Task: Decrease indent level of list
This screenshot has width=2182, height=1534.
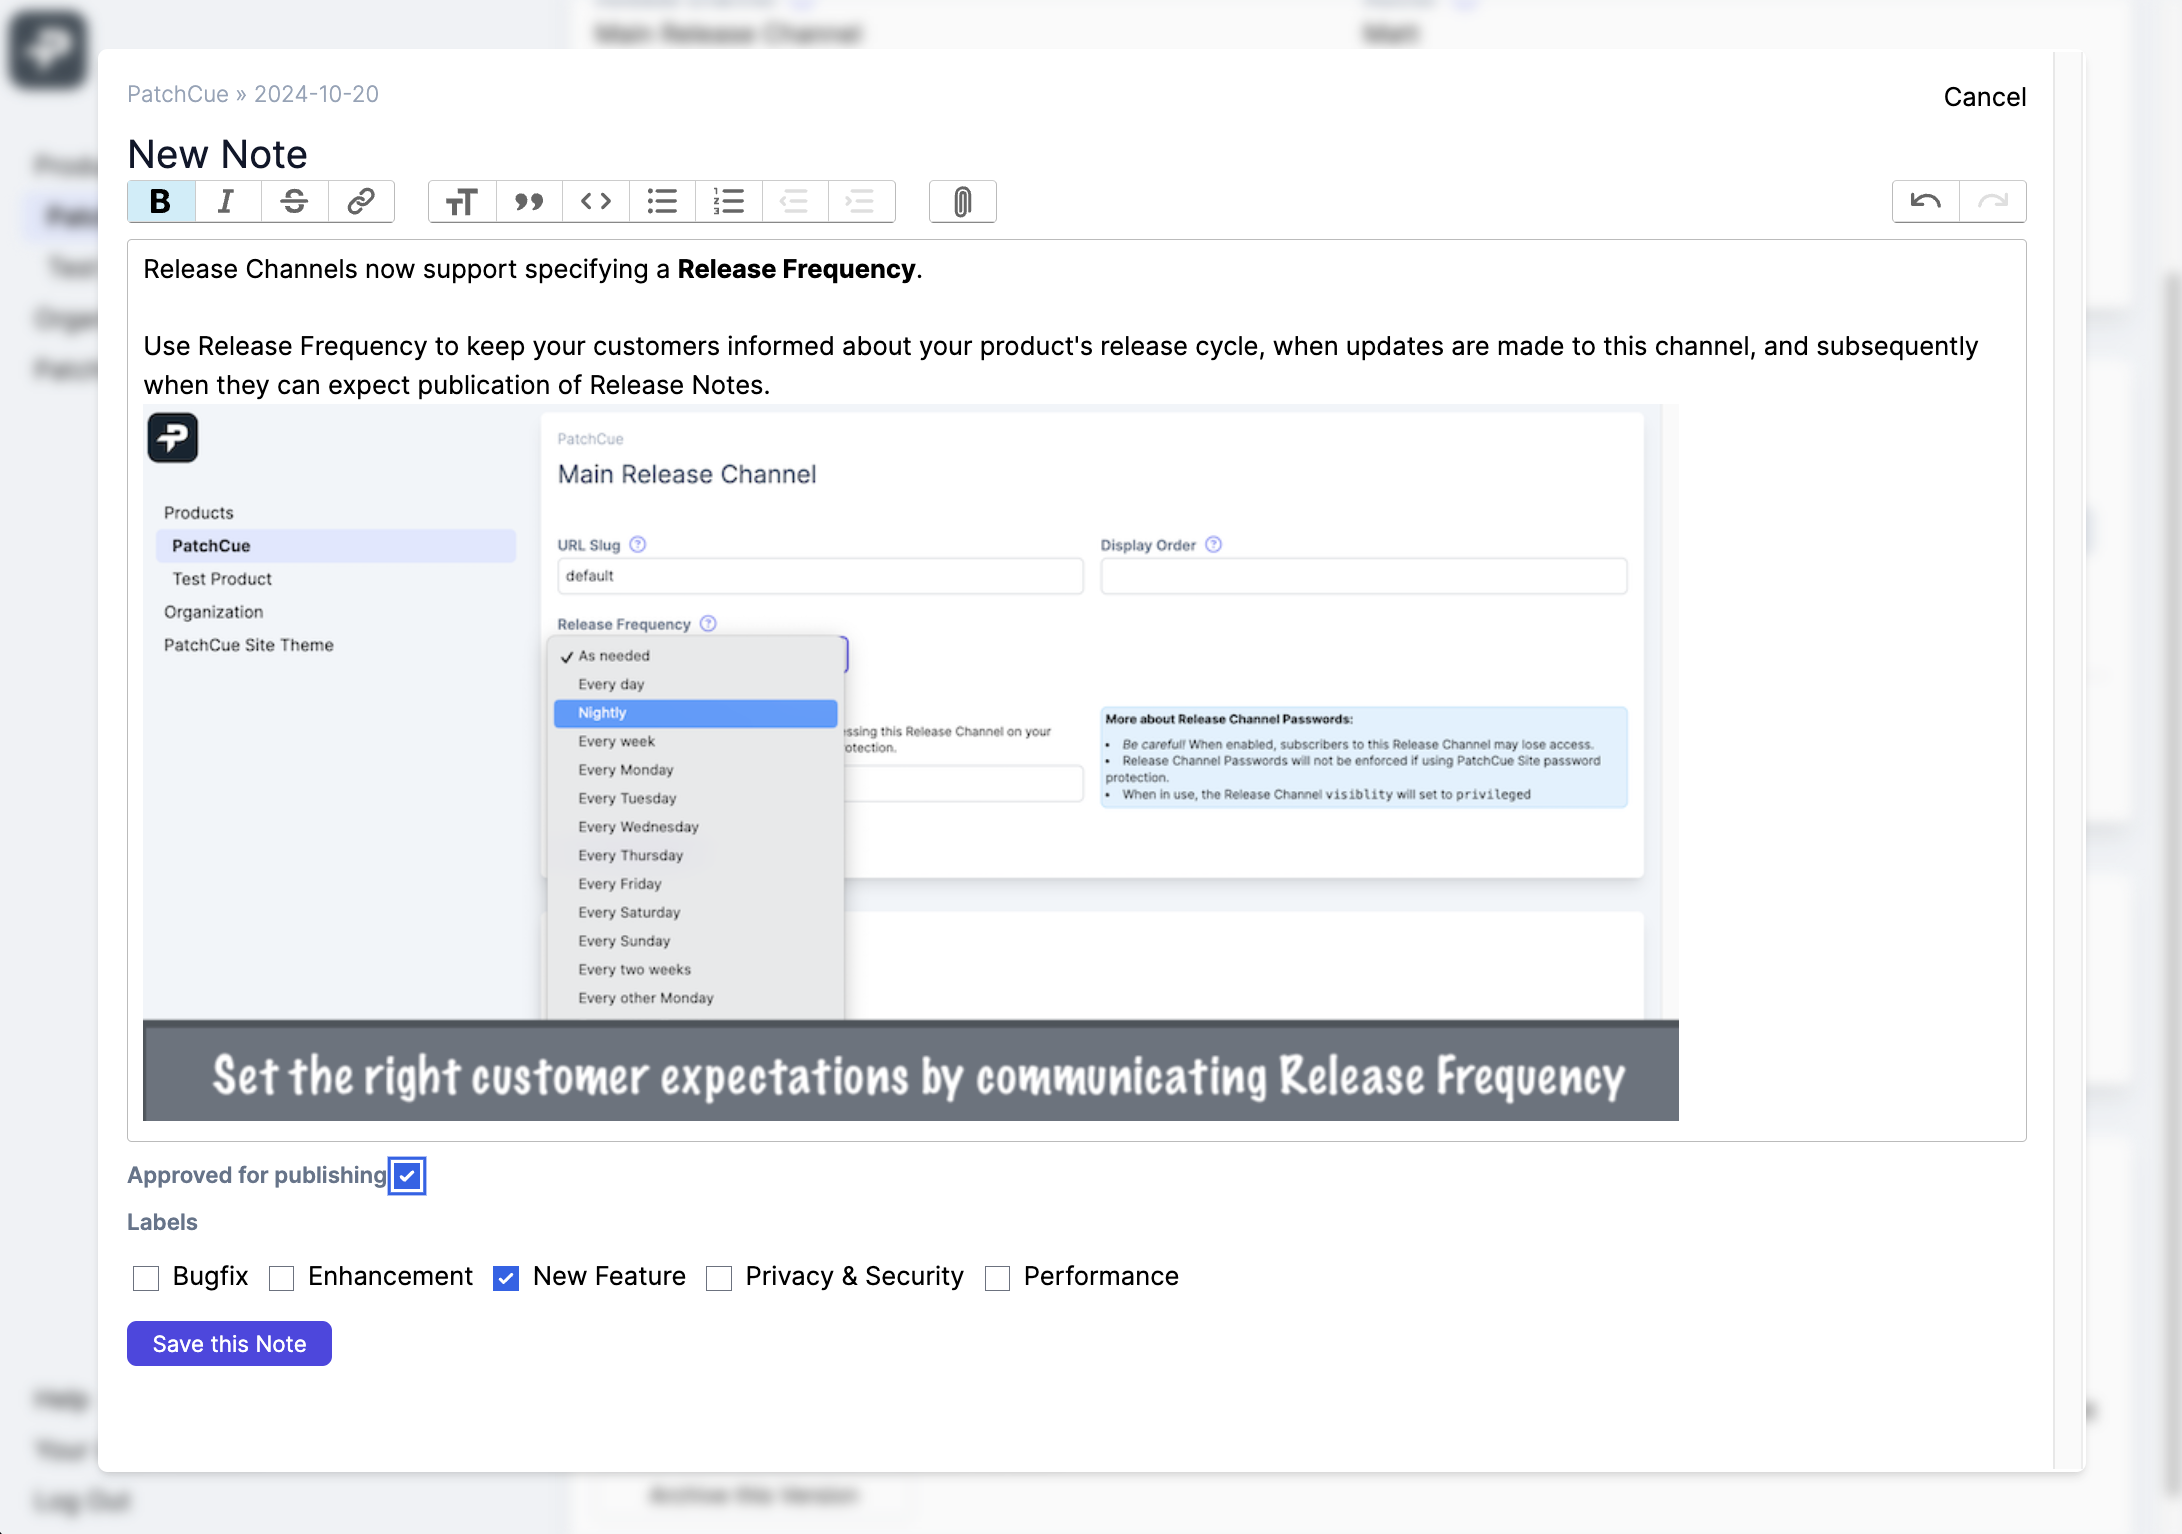Action: (795, 202)
